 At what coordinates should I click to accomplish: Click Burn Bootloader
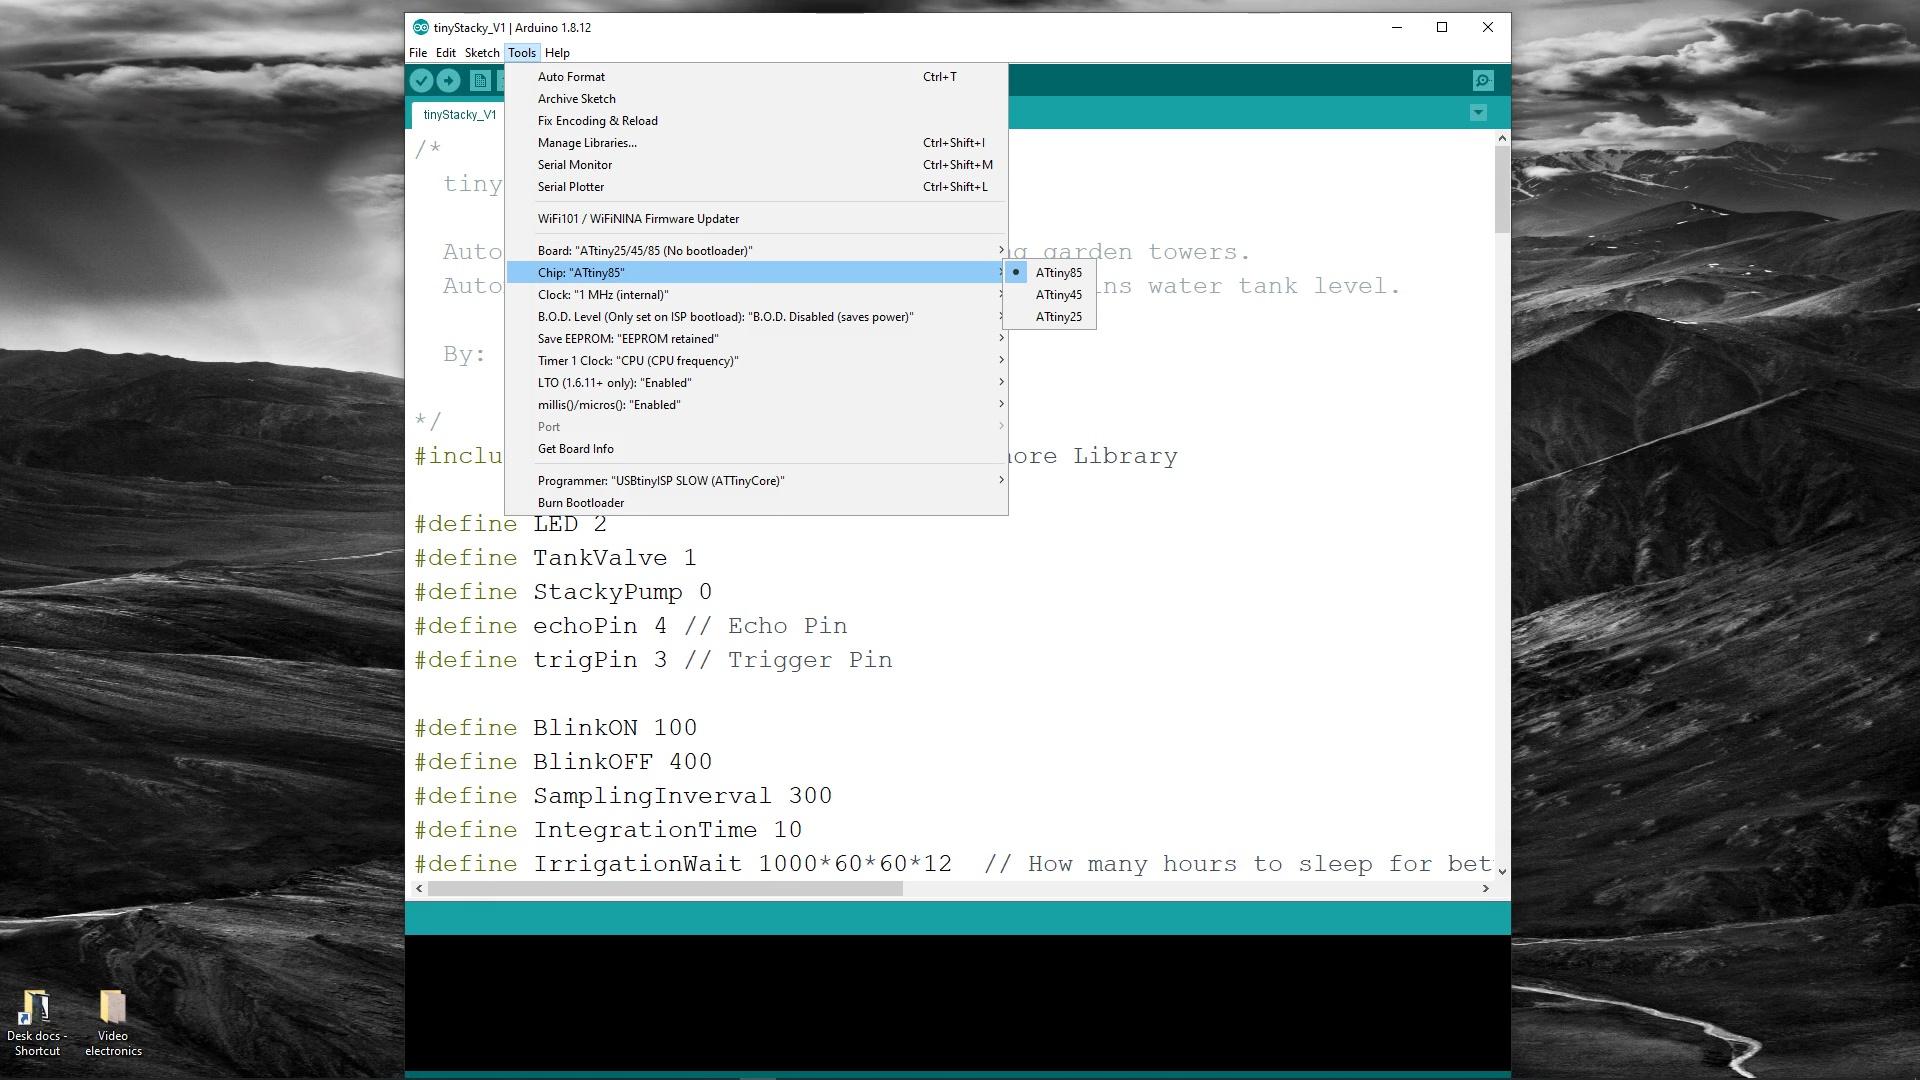click(581, 503)
